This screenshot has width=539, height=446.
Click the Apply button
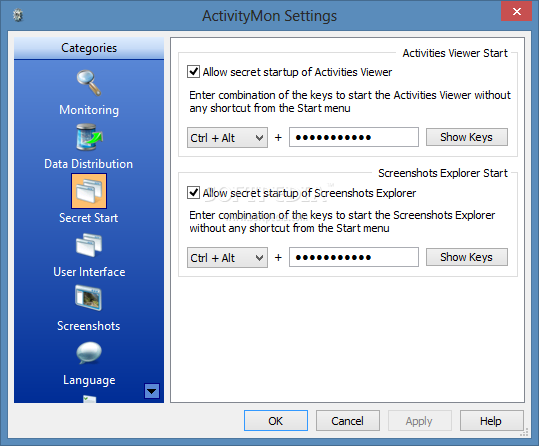pyautogui.click(x=419, y=421)
